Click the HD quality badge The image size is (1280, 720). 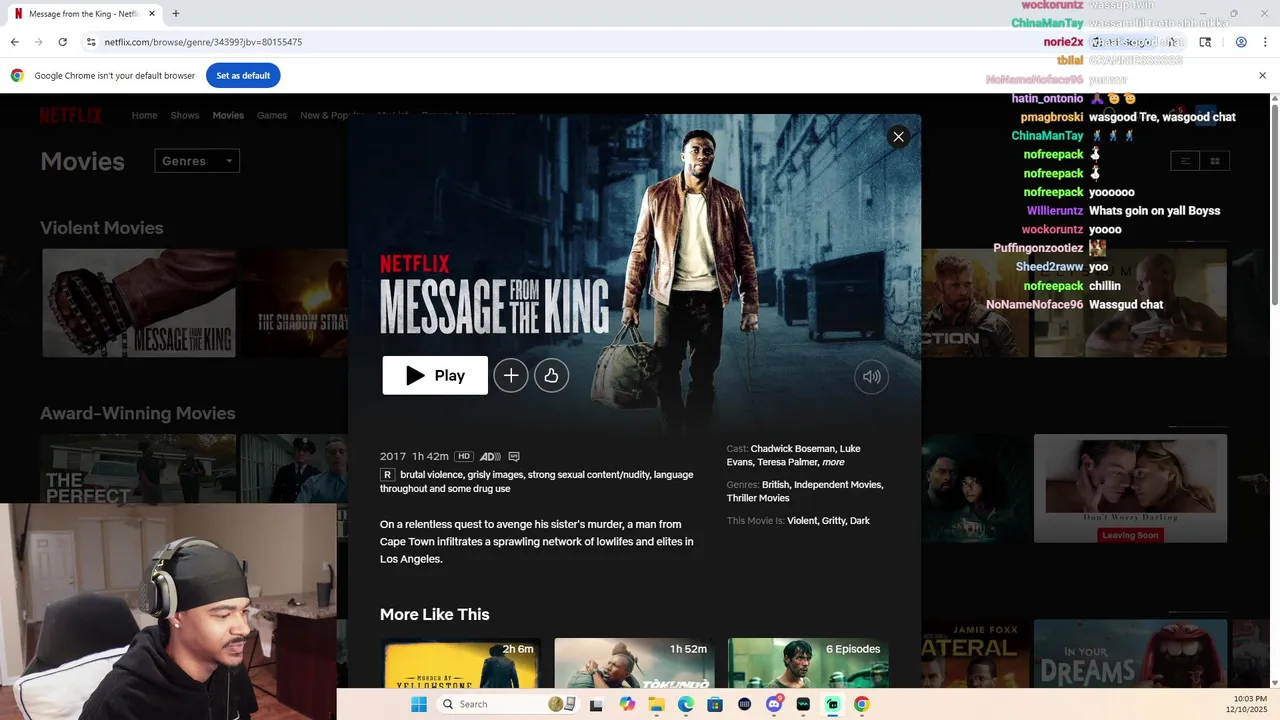pos(464,456)
